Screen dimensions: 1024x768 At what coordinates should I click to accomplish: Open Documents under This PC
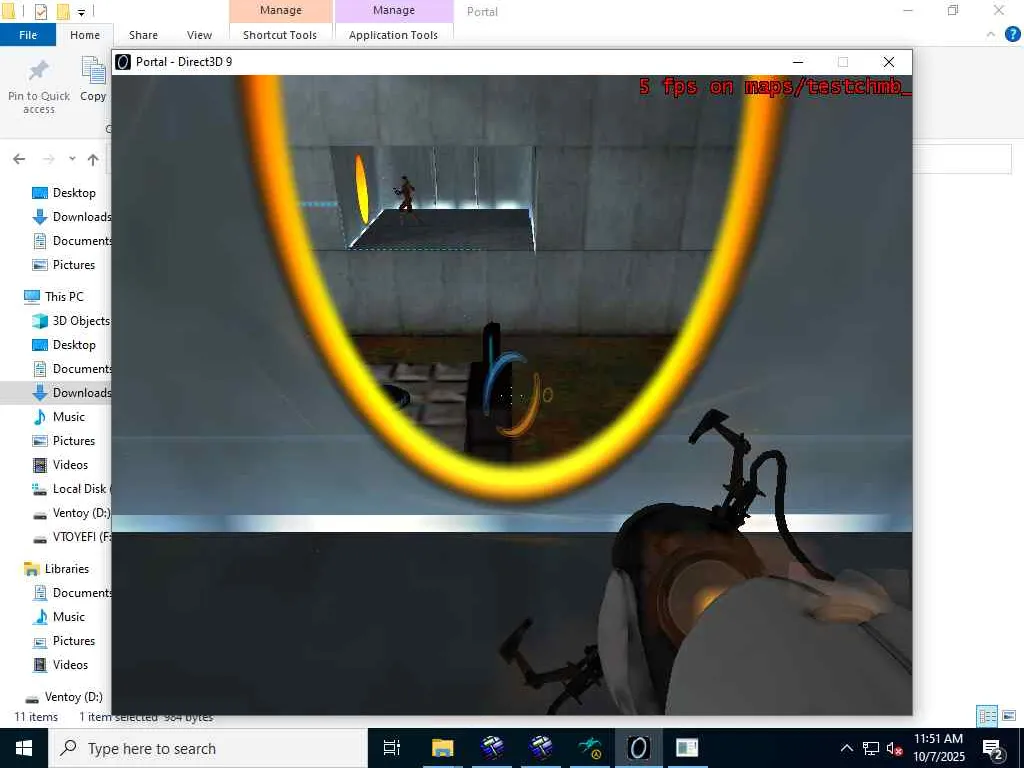tap(81, 369)
